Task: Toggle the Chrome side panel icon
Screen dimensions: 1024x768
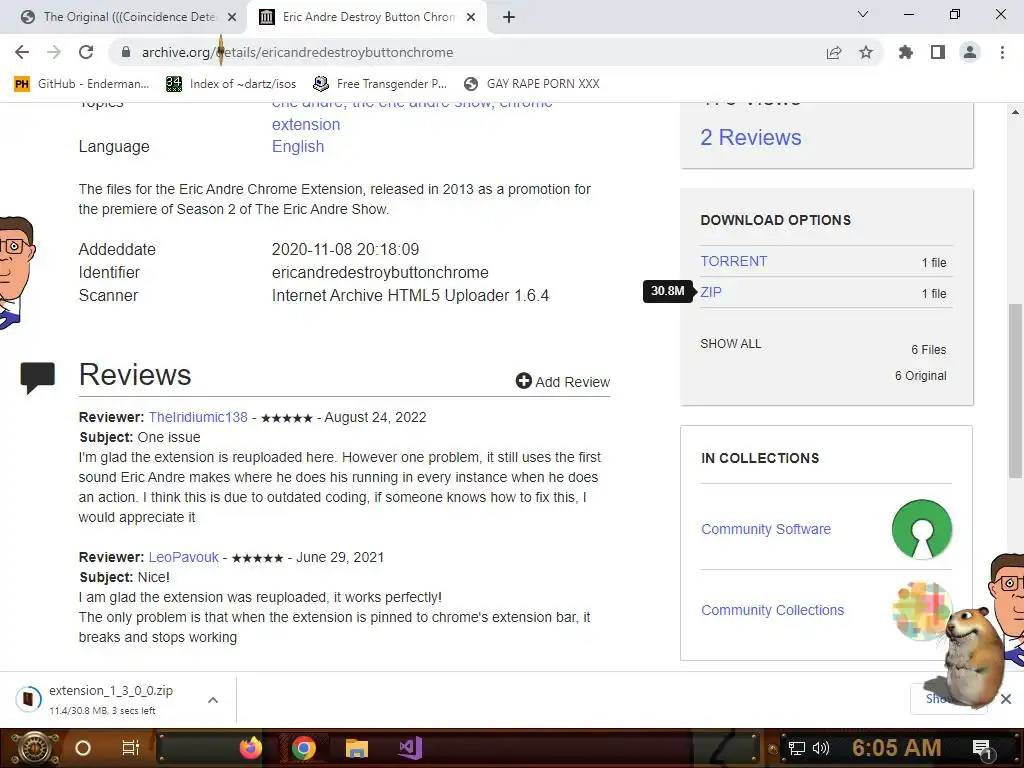Action: click(x=938, y=52)
